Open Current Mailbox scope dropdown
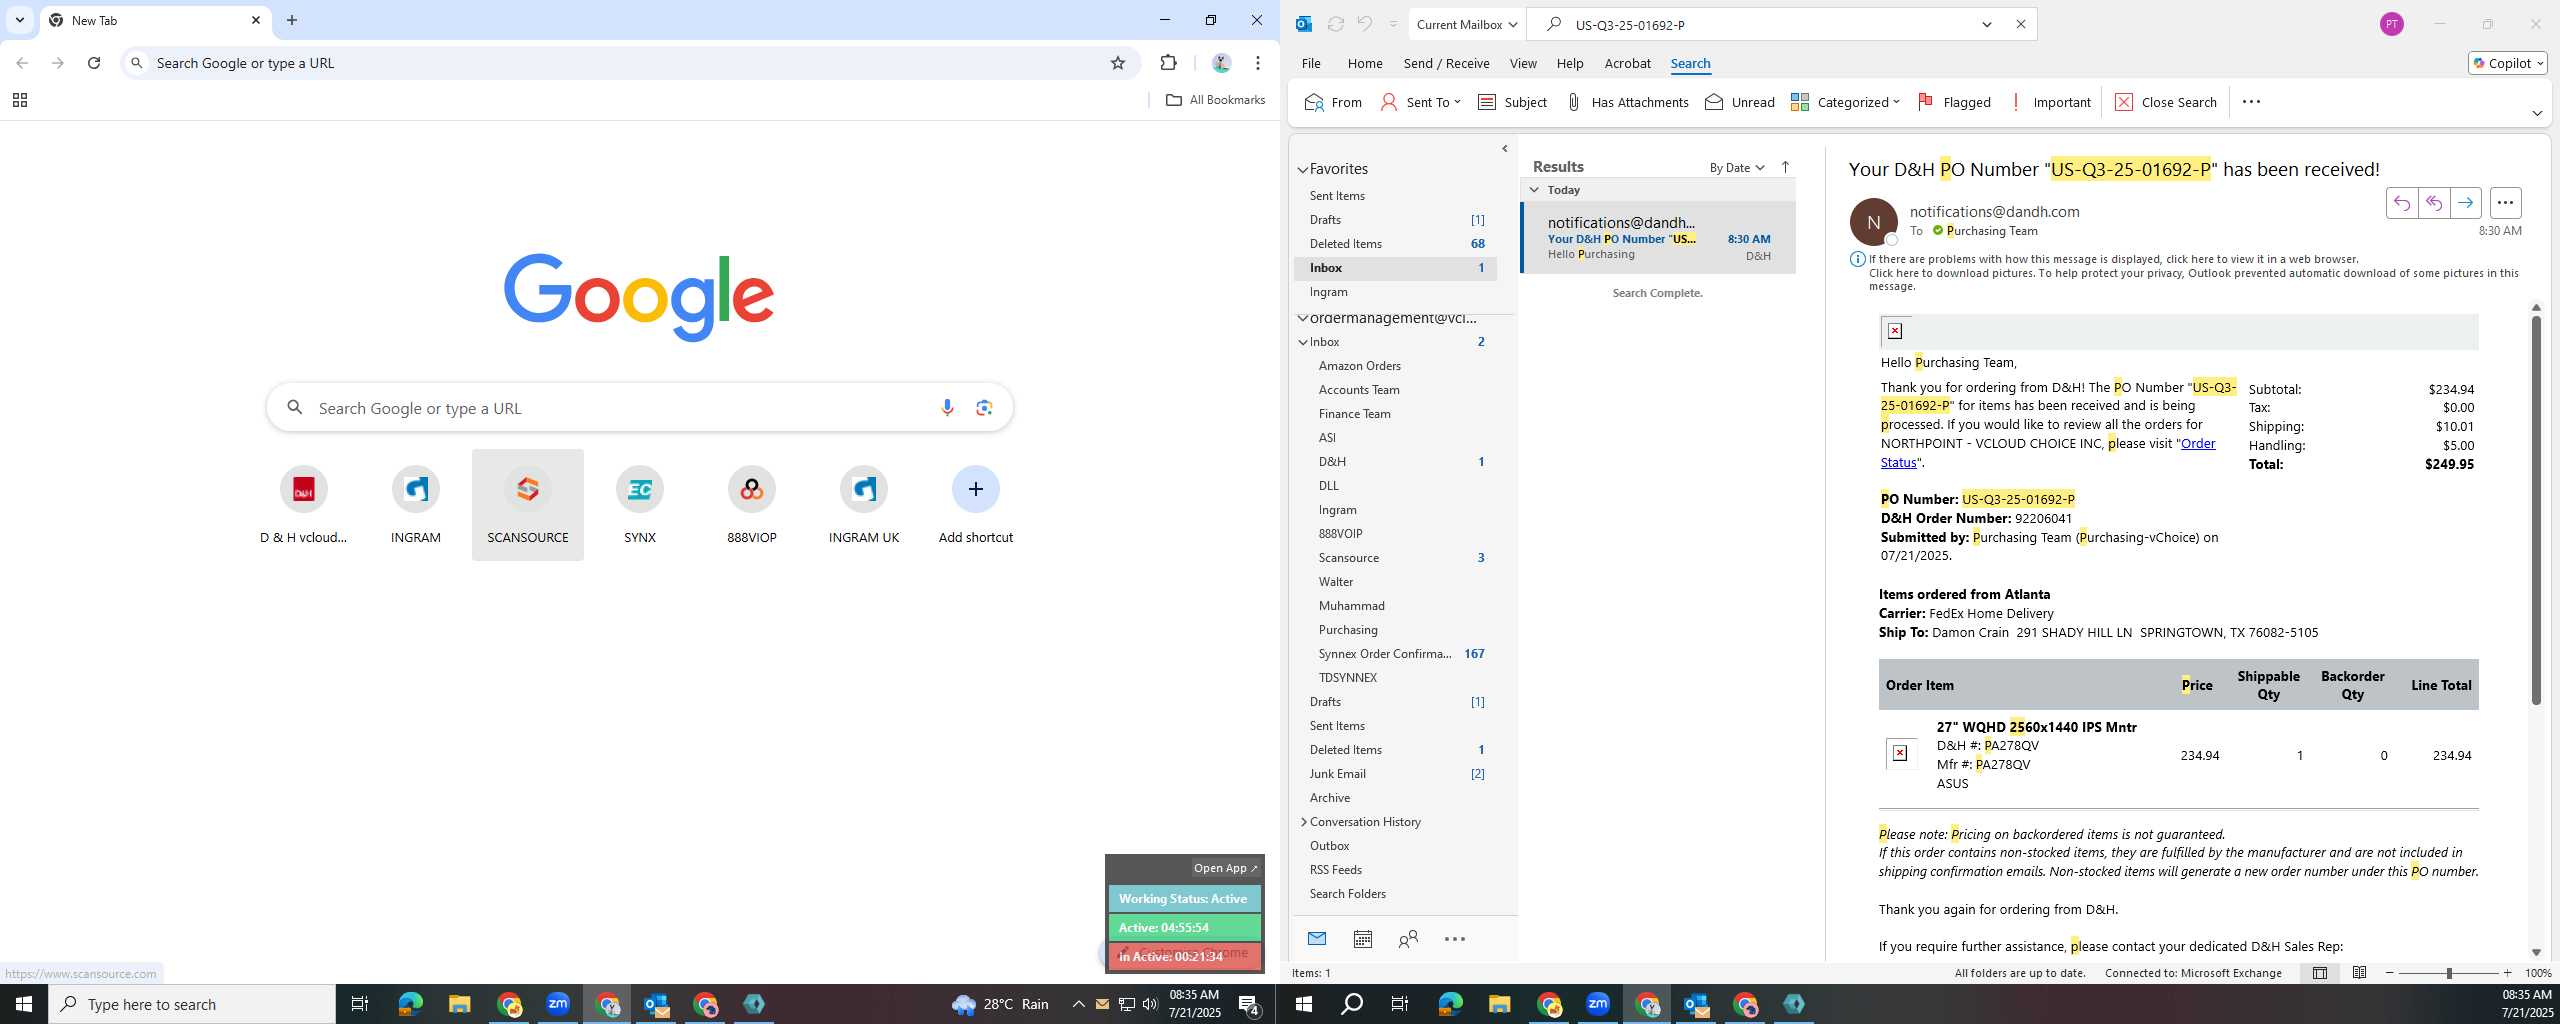This screenshot has height=1024, width=2560. (1467, 24)
